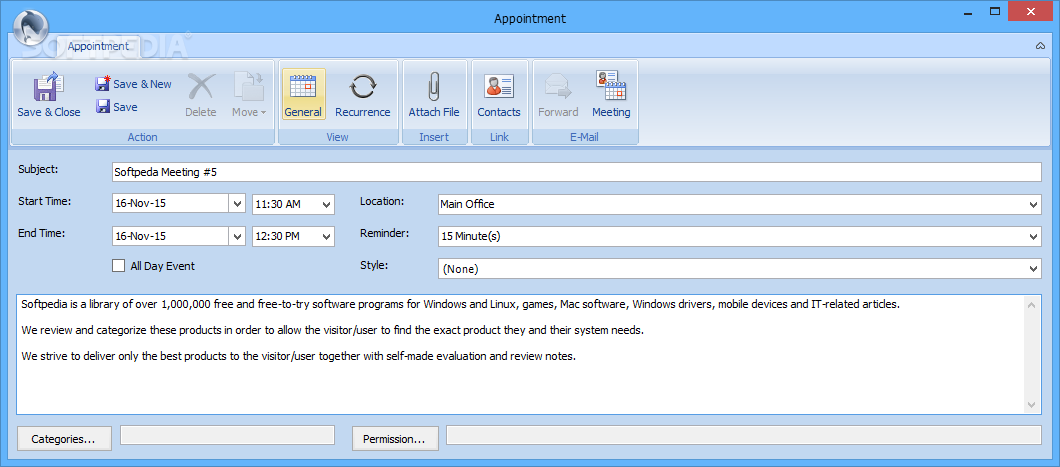Click the notes scrollbar up arrow
The width and height of the screenshot is (1060, 467).
point(1031,304)
